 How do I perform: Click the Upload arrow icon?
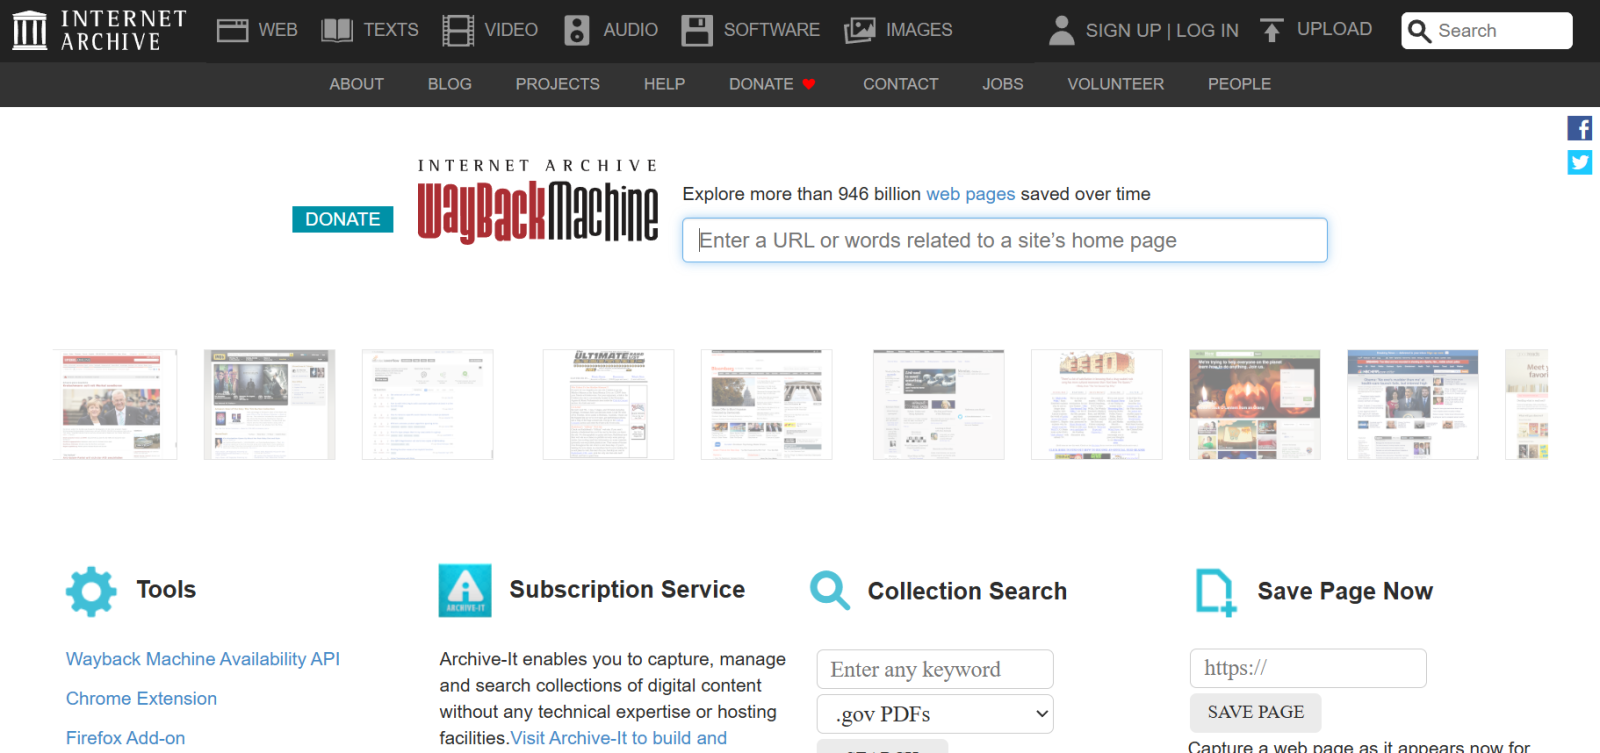click(x=1271, y=30)
